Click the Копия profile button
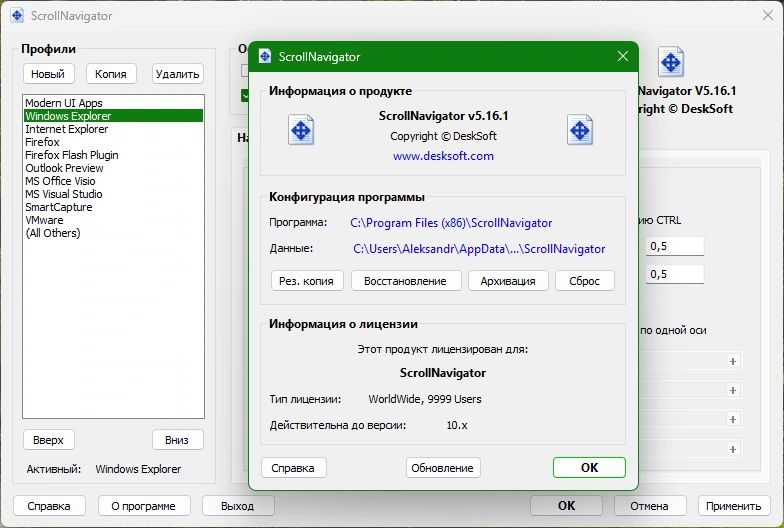 pyautogui.click(x=111, y=74)
